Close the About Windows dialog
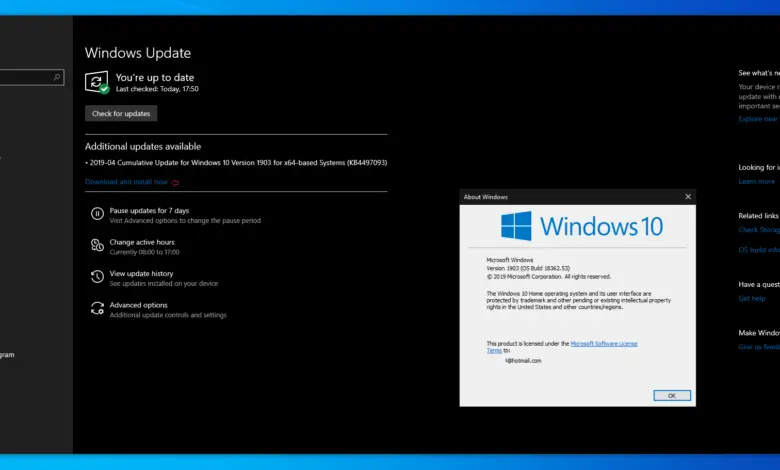 pos(688,197)
